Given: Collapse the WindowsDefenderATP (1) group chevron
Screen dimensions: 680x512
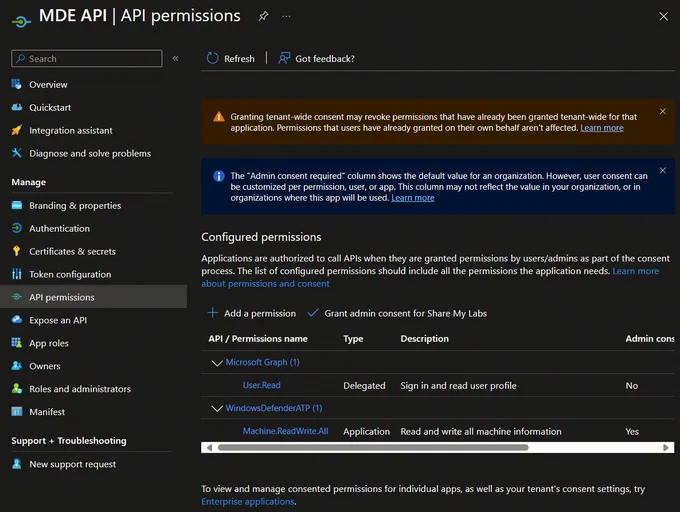Looking at the screenshot, I should click(217, 408).
